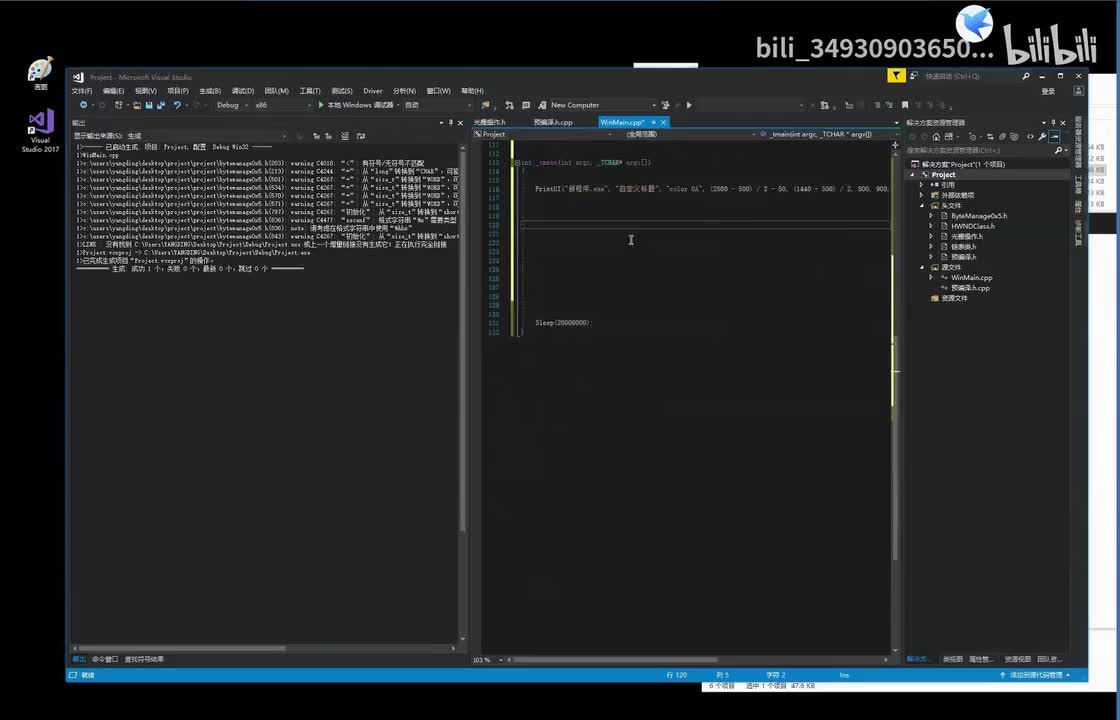Image resolution: width=1120 pixels, height=720 pixels.
Task: Open the 帮助(H) menu
Action: pyautogui.click(x=472, y=91)
